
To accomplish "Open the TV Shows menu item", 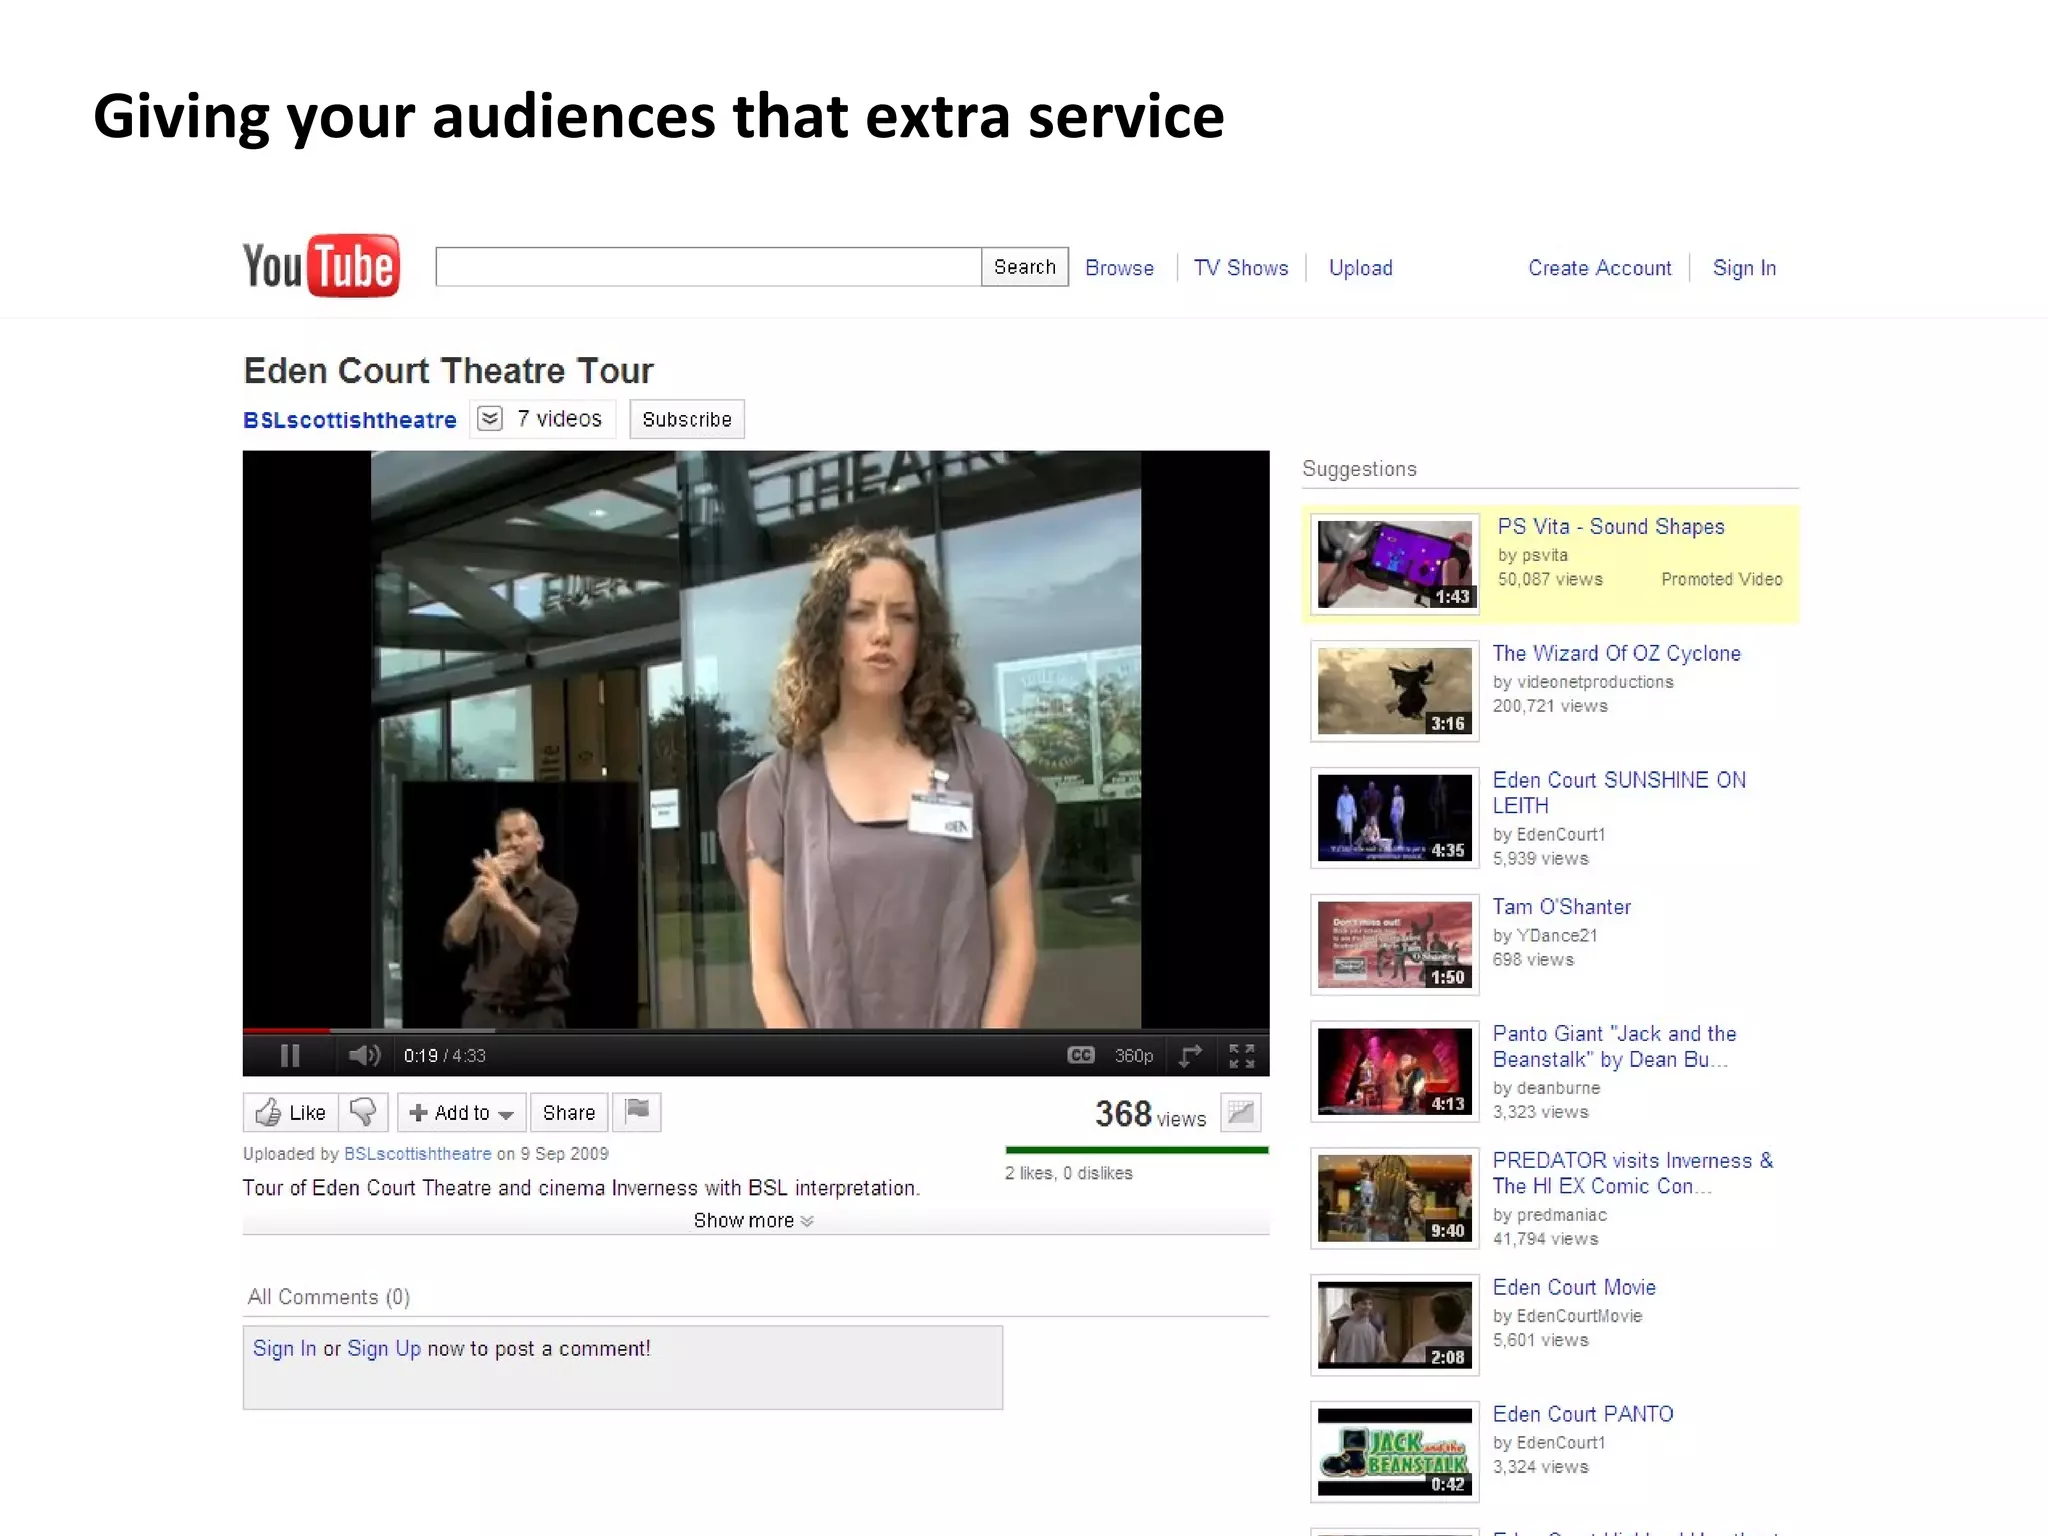I will [x=1241, y=268].
